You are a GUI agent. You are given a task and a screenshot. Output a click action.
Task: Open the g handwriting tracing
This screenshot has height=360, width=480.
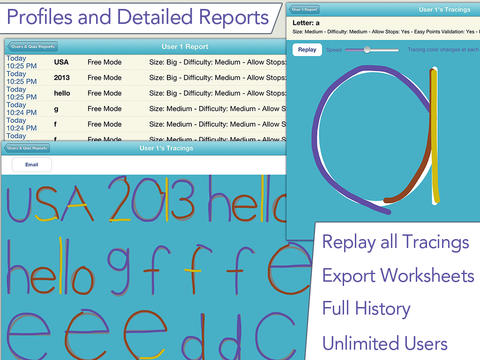pyautogui.click(x=119, y=272)
